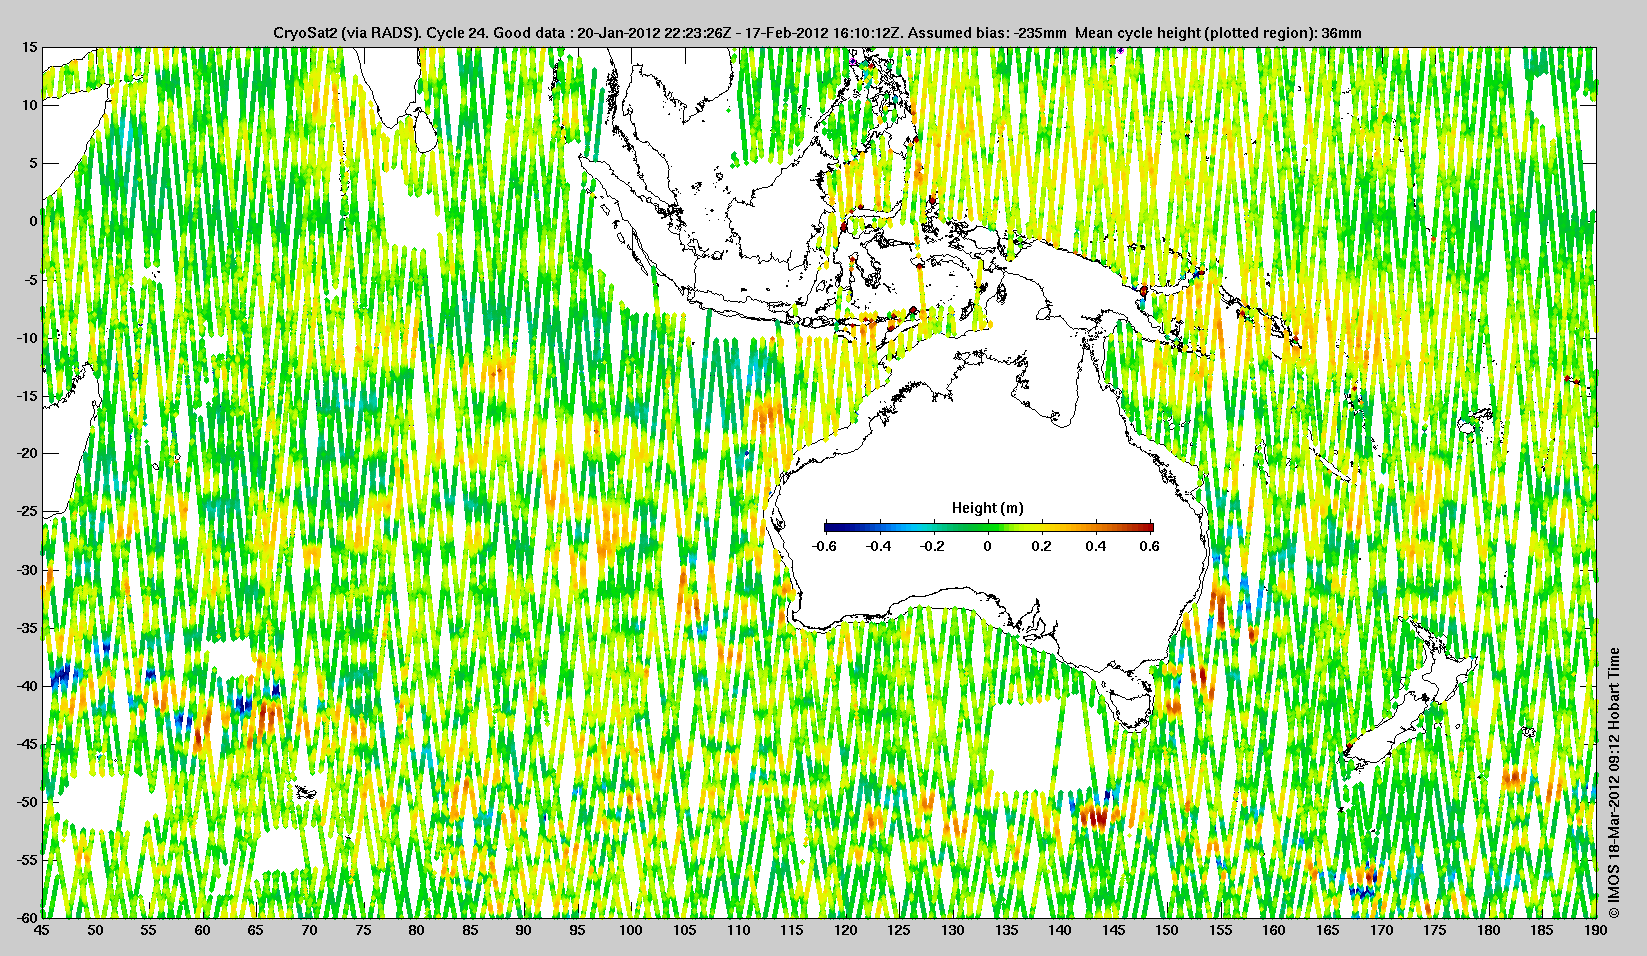Pick the "100" longitude tick label
Viewport: 1647px width, 956px height.
pos(631,930)
